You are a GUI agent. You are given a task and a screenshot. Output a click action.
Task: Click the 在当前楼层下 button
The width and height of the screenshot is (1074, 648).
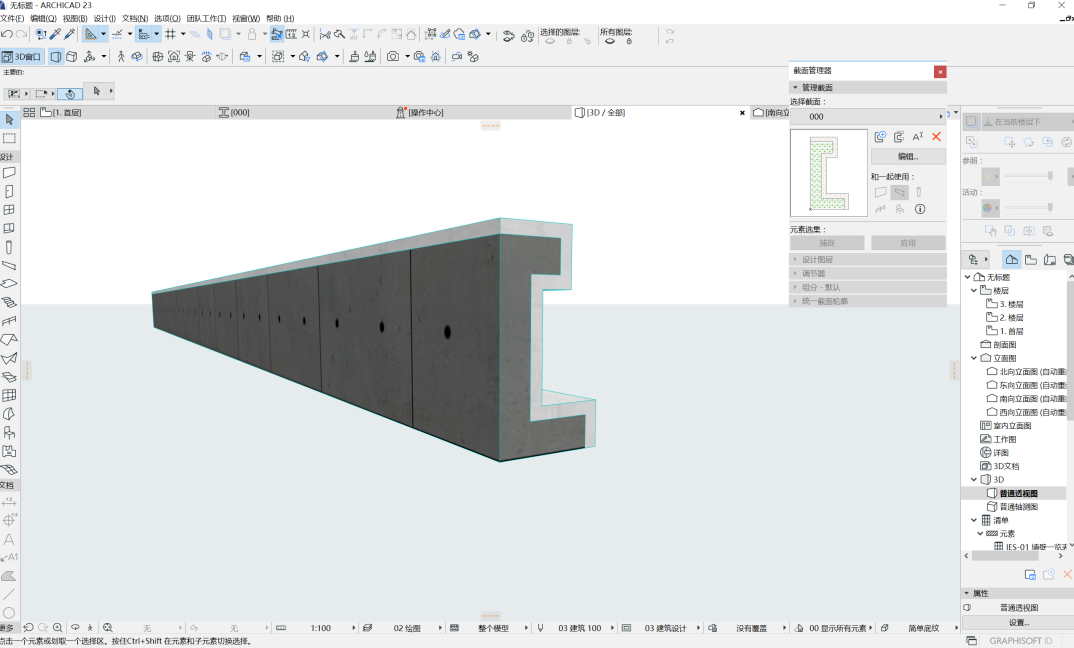point(1027,121)
